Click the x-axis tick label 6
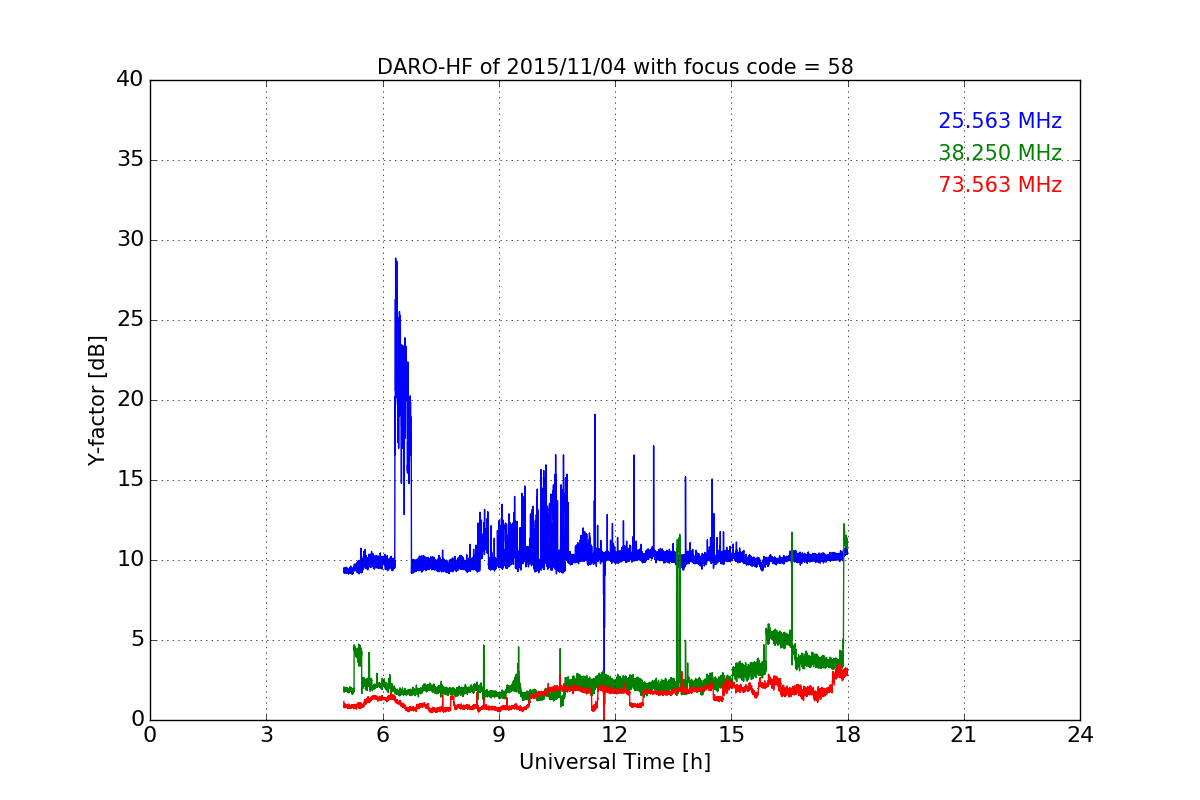The image size is (1200, 800). coord(383,735)
